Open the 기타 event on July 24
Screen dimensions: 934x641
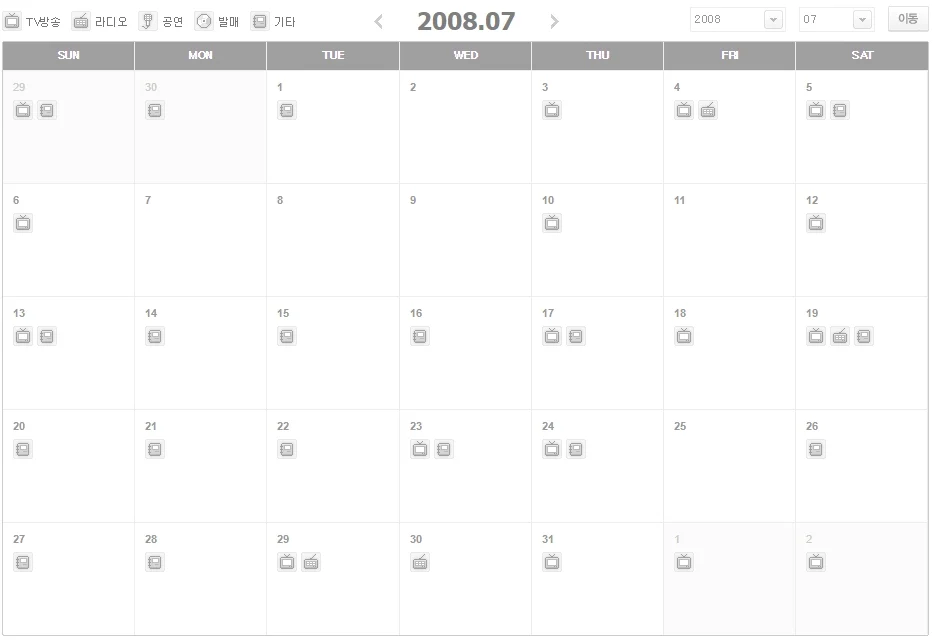pyautogui.click(x=576, y=449)
